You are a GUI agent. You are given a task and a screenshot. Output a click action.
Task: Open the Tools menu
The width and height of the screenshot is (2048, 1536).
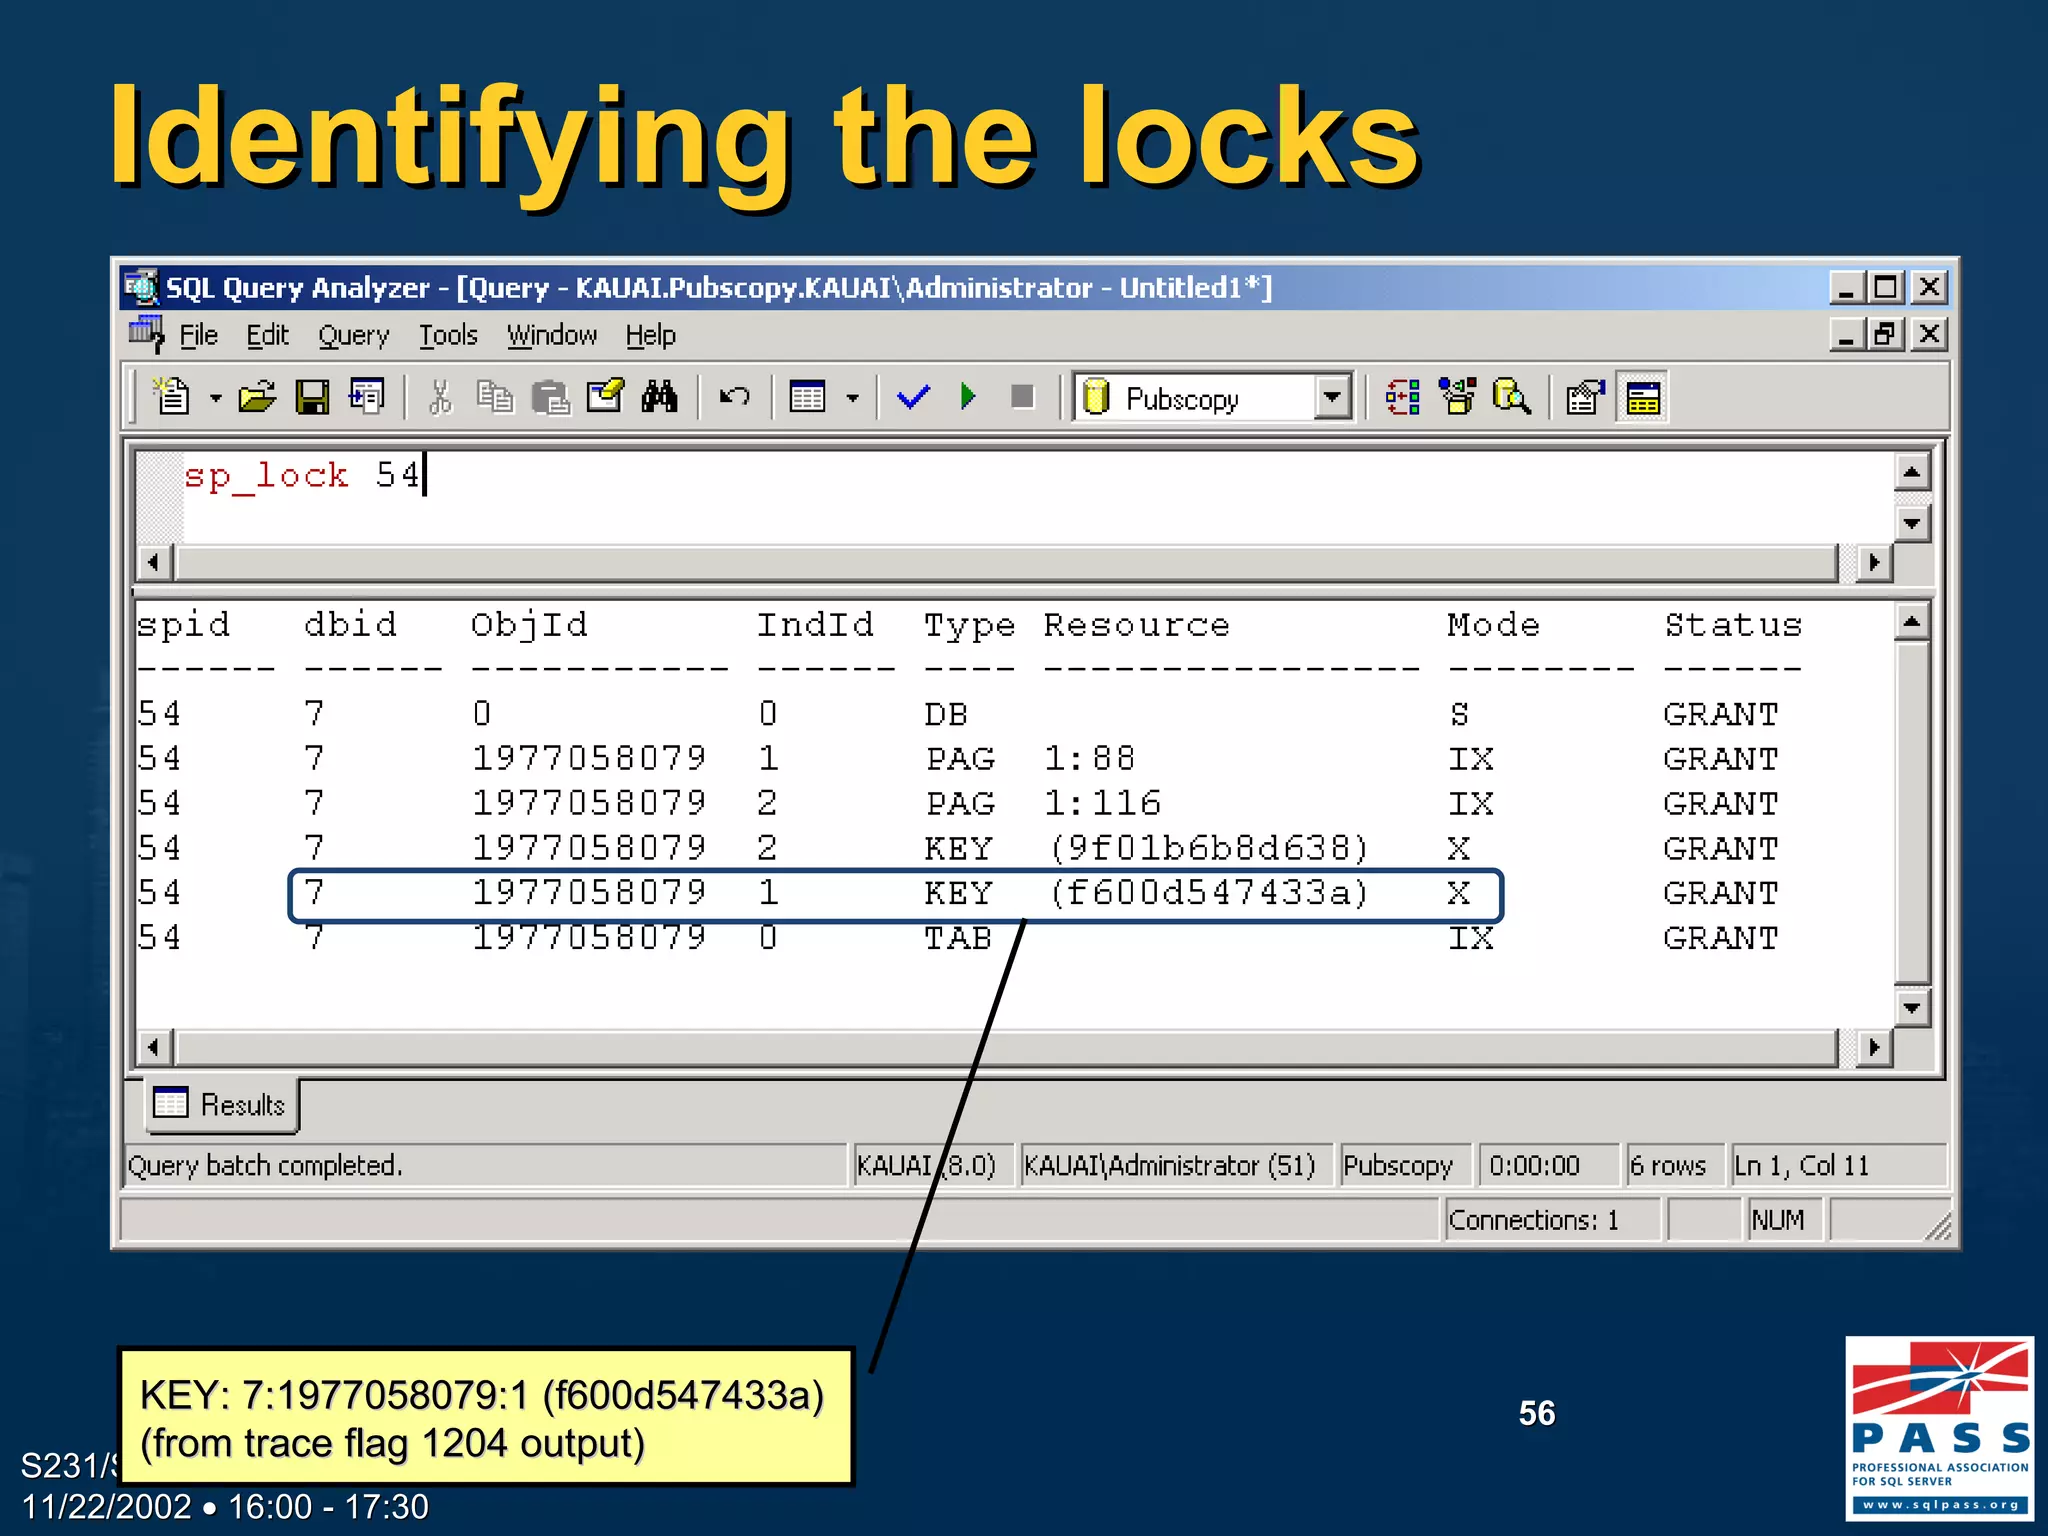click(x=447, y=335)
